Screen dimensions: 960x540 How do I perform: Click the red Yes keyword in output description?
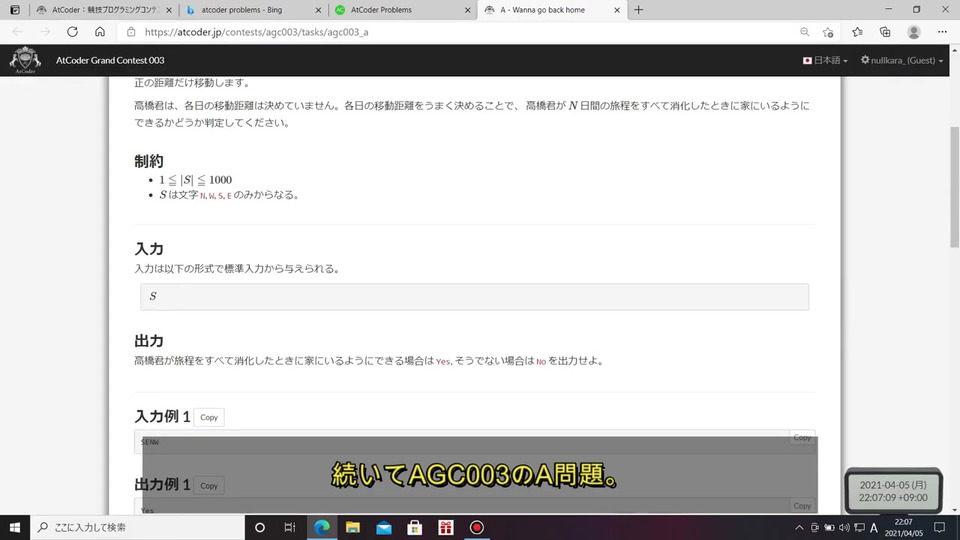pyautogui.click(x=443, y=362)
